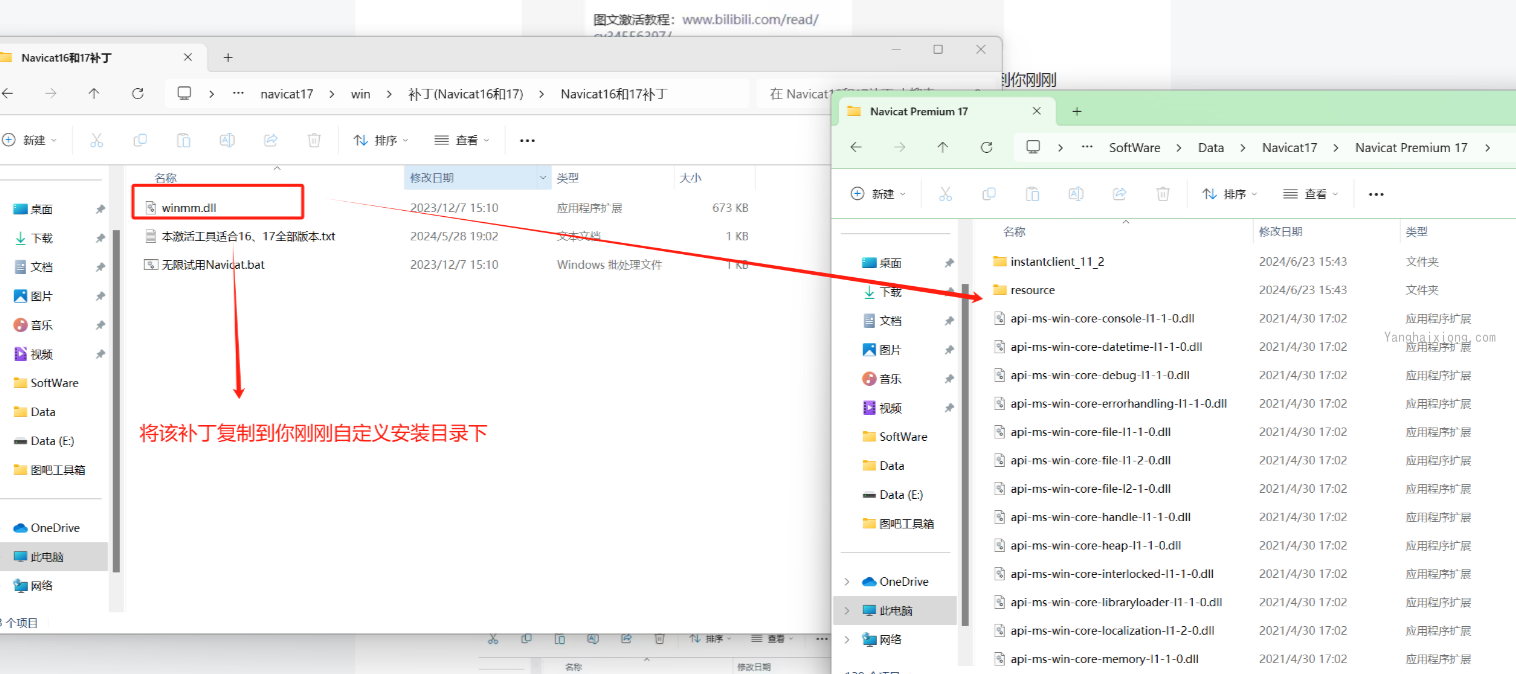Click win breadcrumb in left window address bar
The height and width of the screenshot is (674, 1516).
tap(360, 94)
